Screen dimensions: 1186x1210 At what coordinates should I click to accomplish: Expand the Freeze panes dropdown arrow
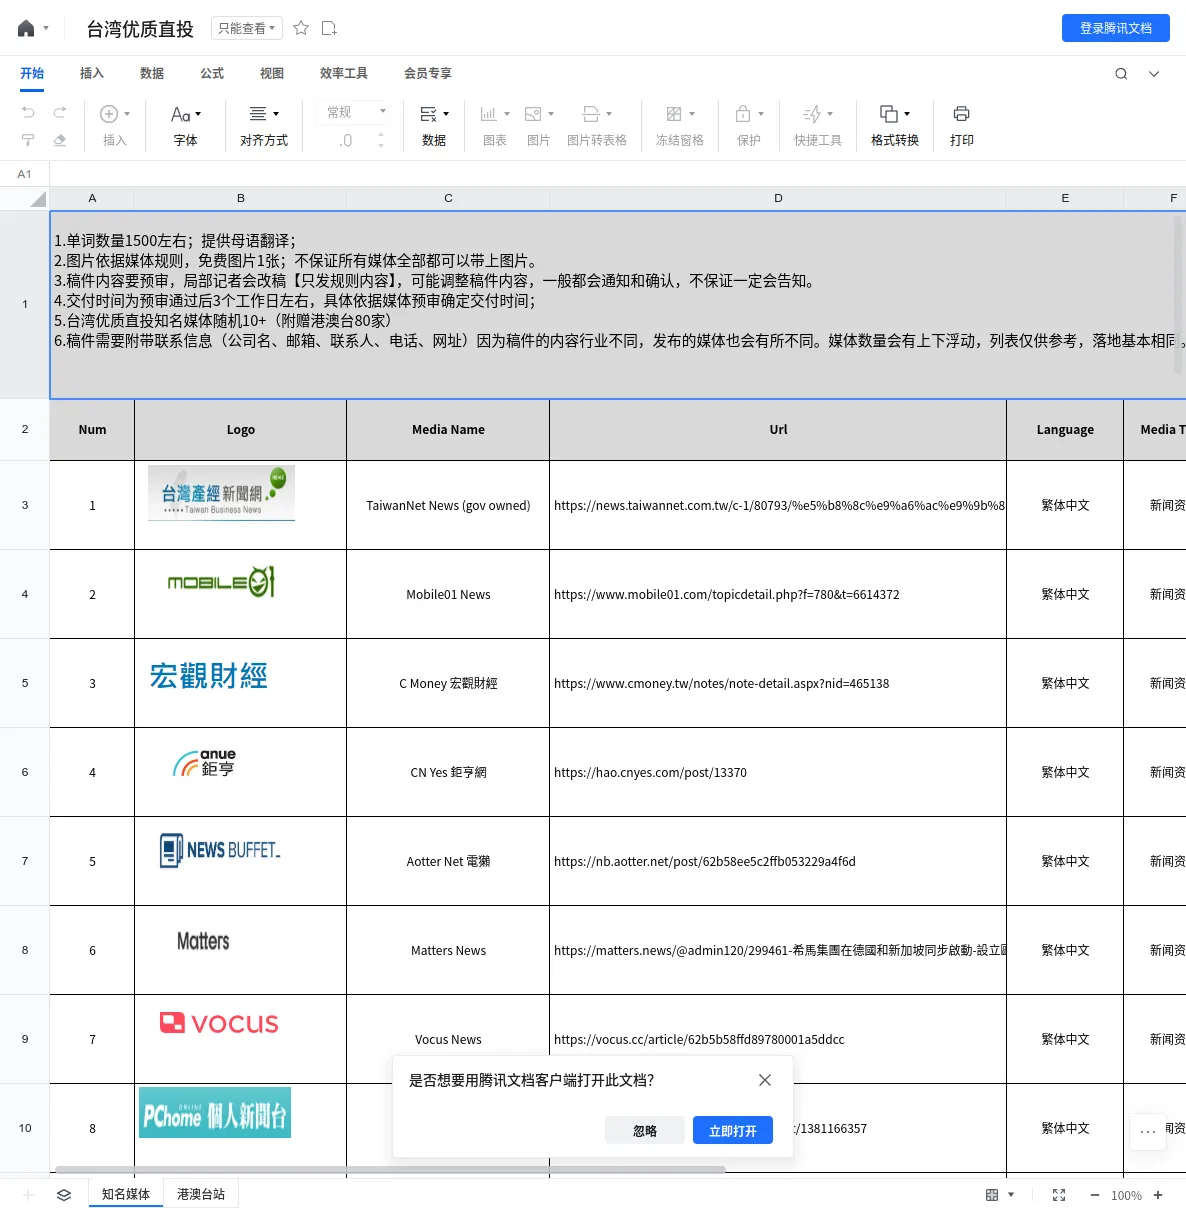pos(692,114)
